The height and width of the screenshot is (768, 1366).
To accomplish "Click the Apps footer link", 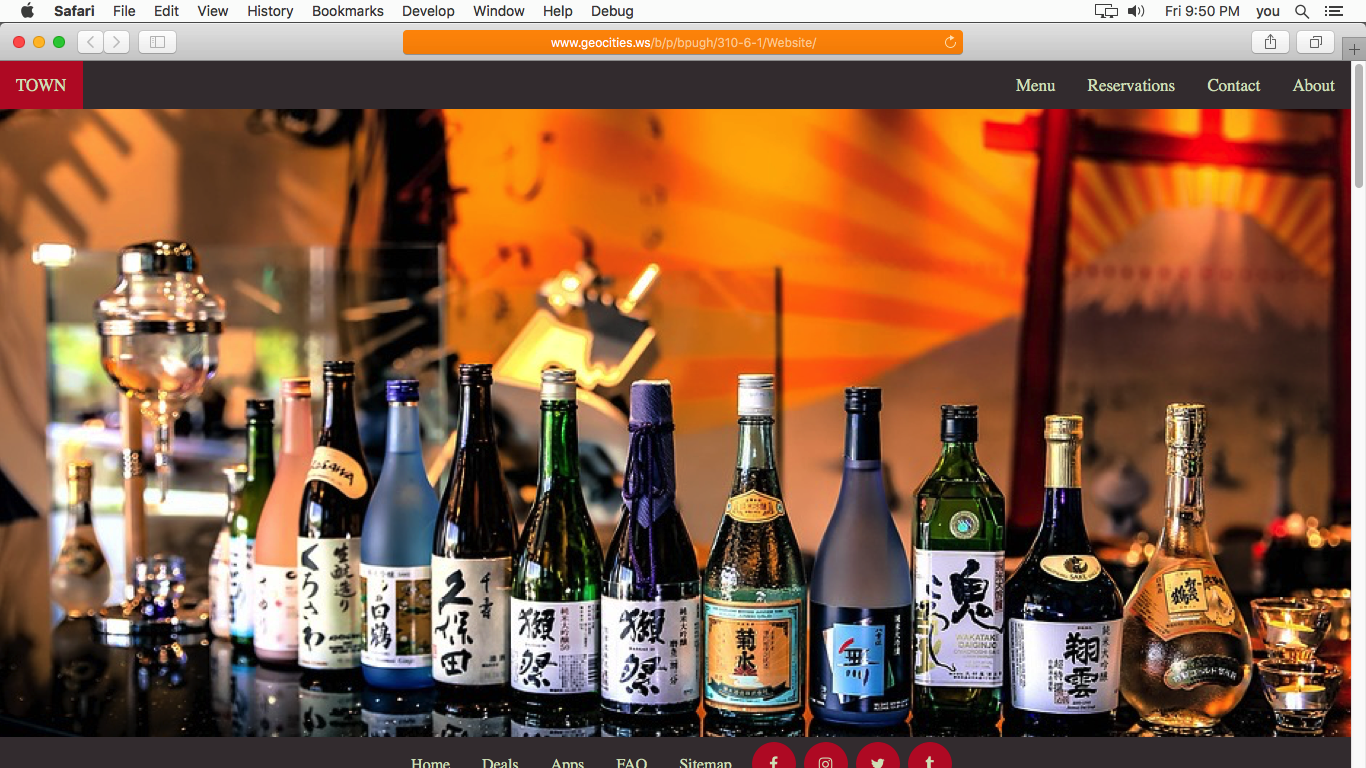I will [x=567, y=763].
